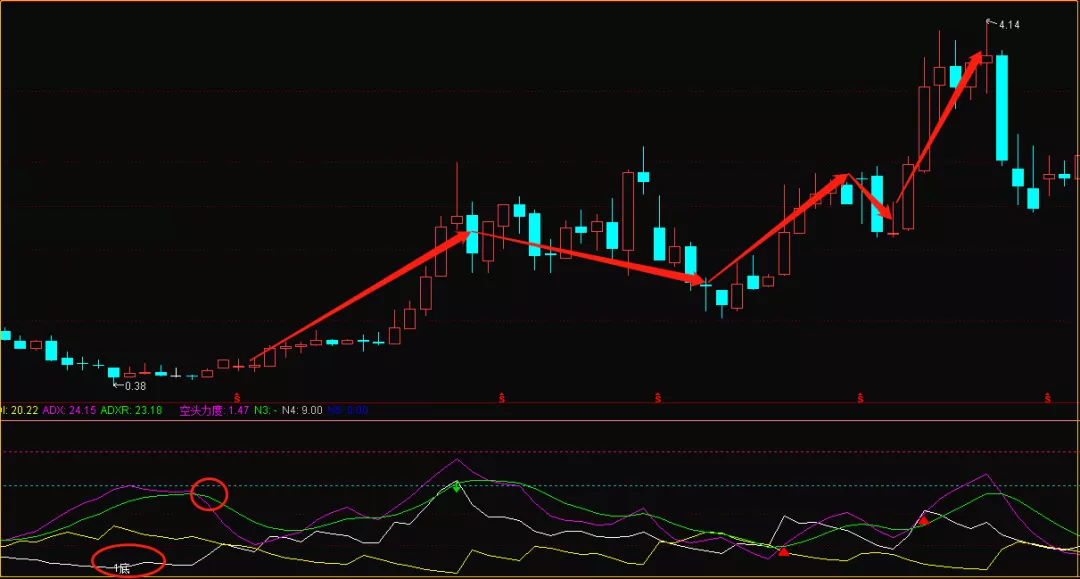The width and height of the screenshot is (1080, 579).
Task: Select the ADXR: 23.18 indicator readout
Action: (x=131, y=410)
